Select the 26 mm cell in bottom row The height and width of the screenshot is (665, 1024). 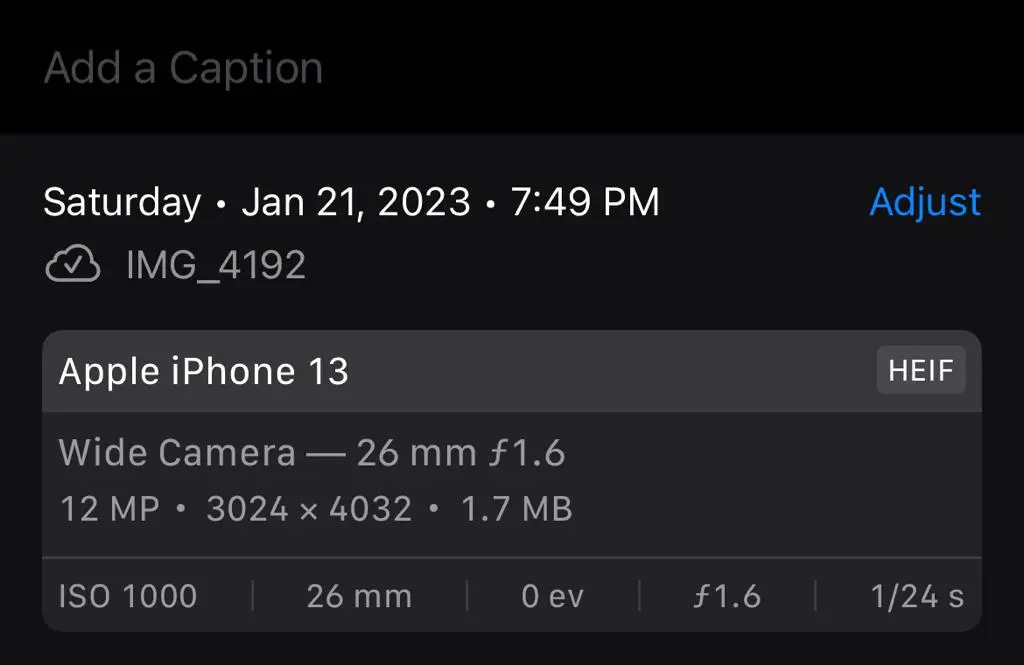(x=359, y=597)
